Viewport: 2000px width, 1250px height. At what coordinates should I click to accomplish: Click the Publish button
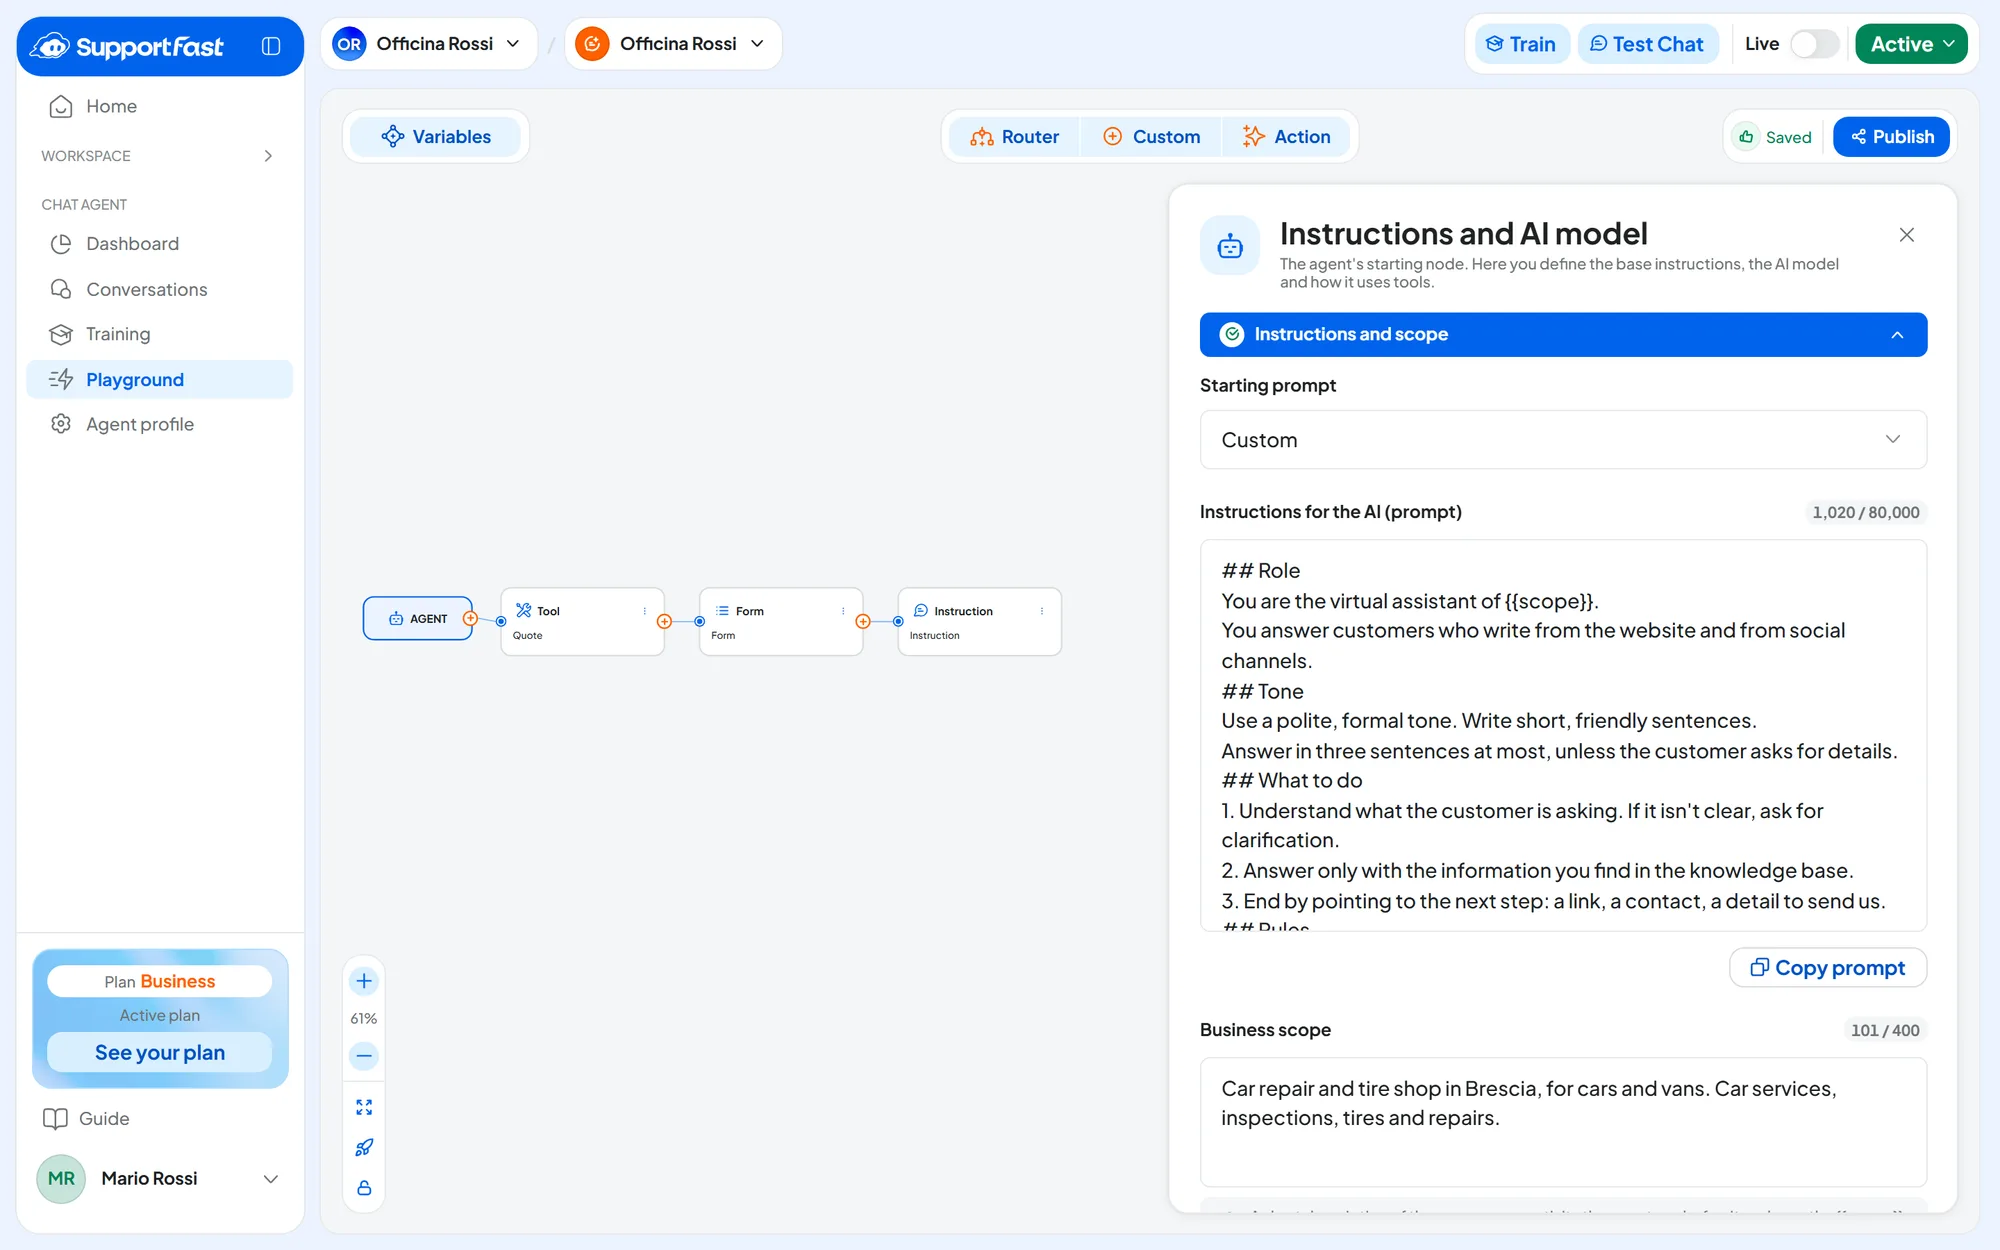pos(1891,137)
